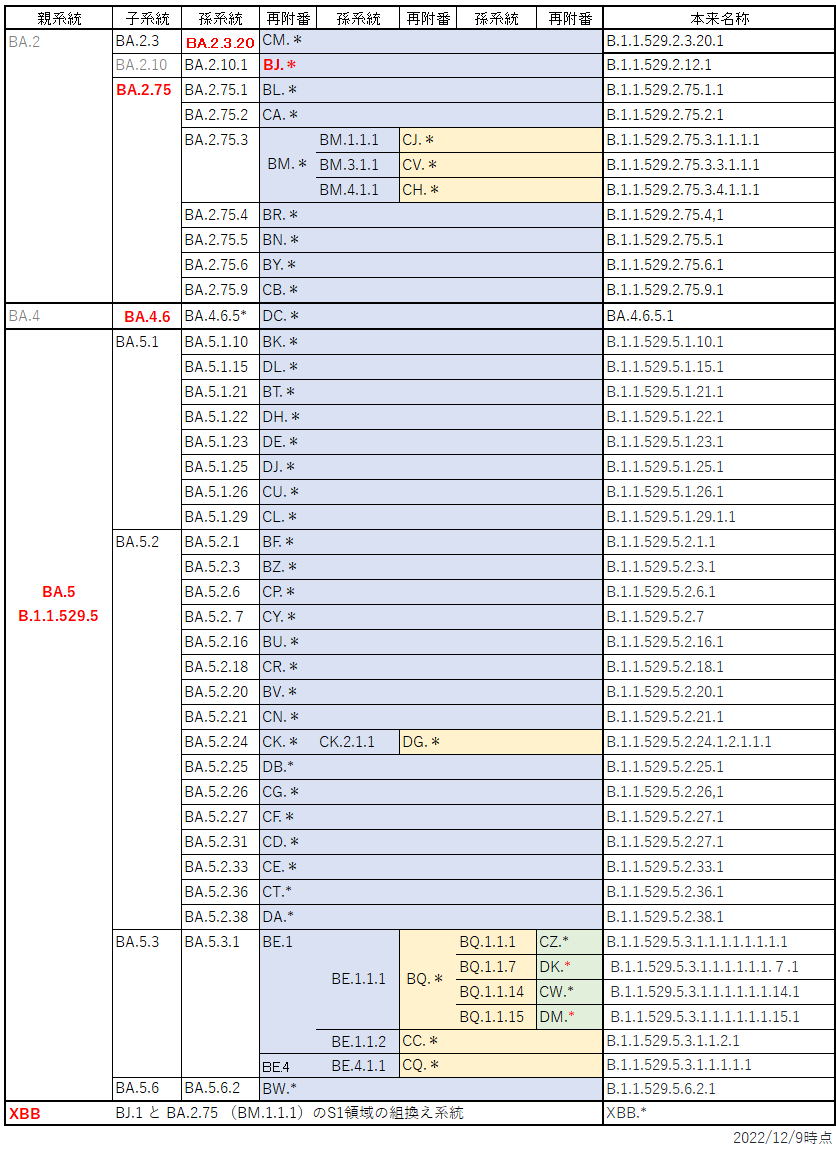The width and height of the screenshot is (836, 1150).
Task: Click the 2022/12/9時点 date note
Action: 782,1138
